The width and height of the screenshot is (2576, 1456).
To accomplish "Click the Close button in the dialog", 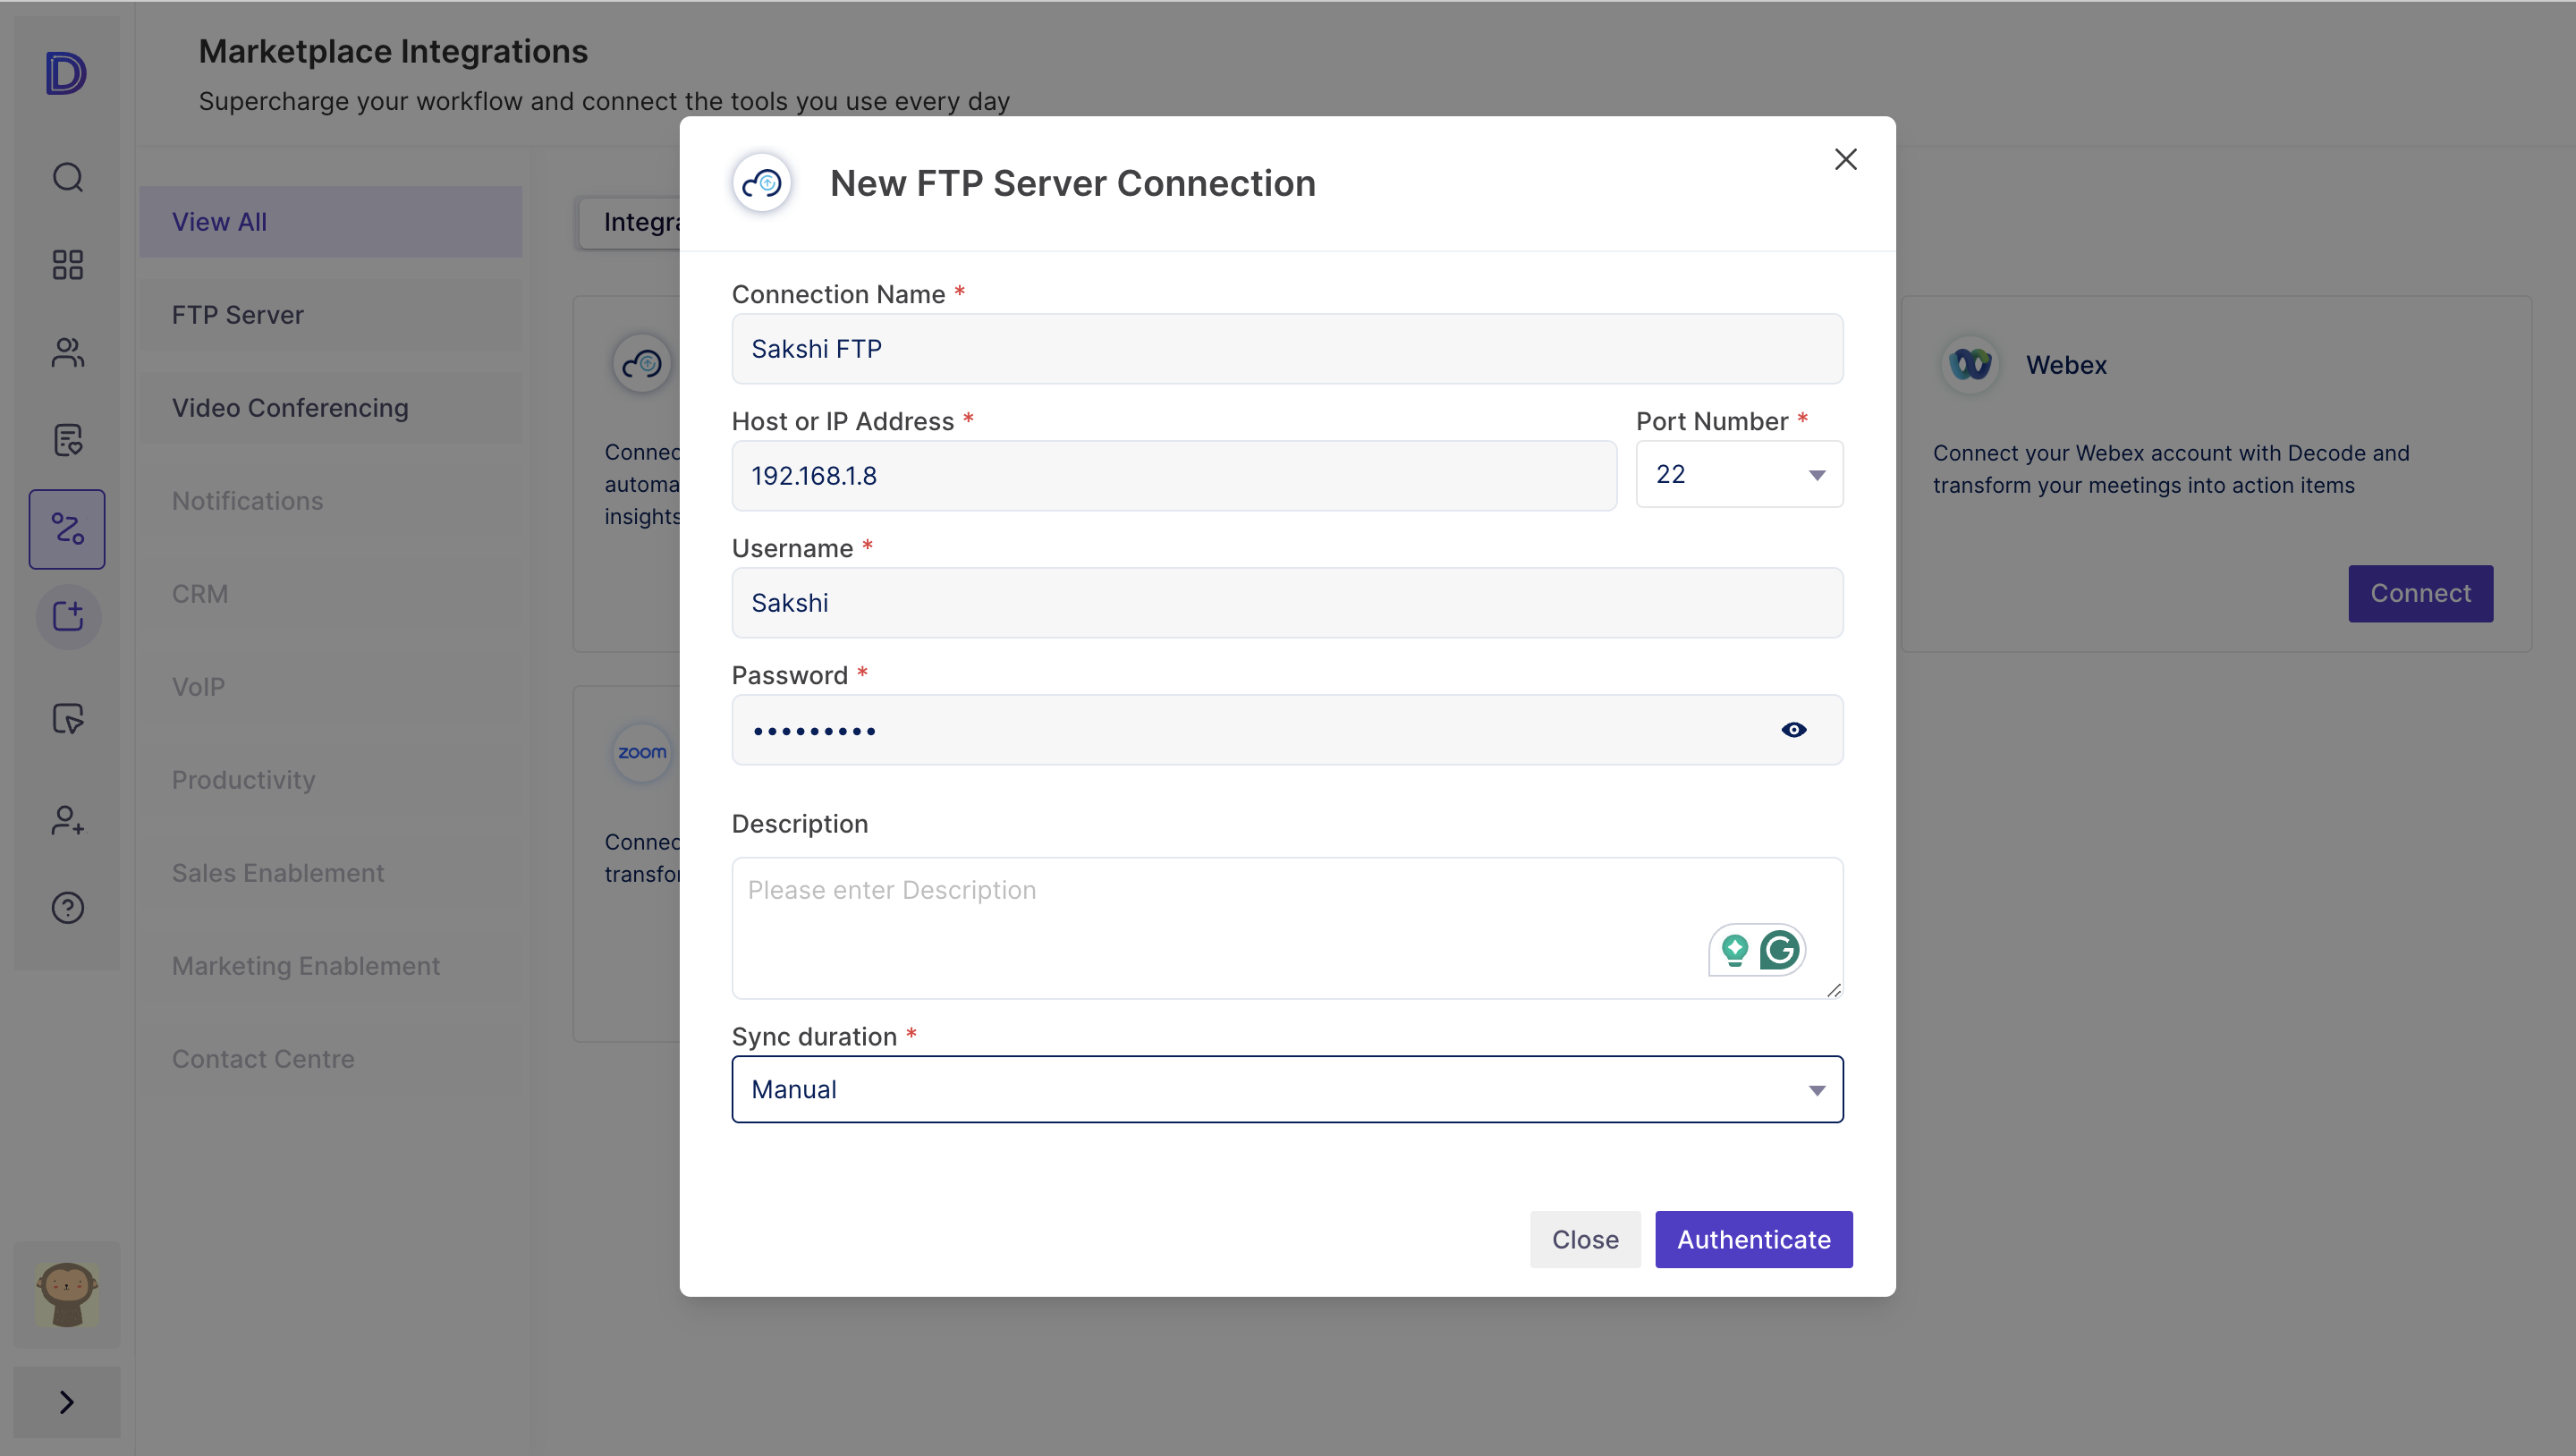I will point(1584,1239).
